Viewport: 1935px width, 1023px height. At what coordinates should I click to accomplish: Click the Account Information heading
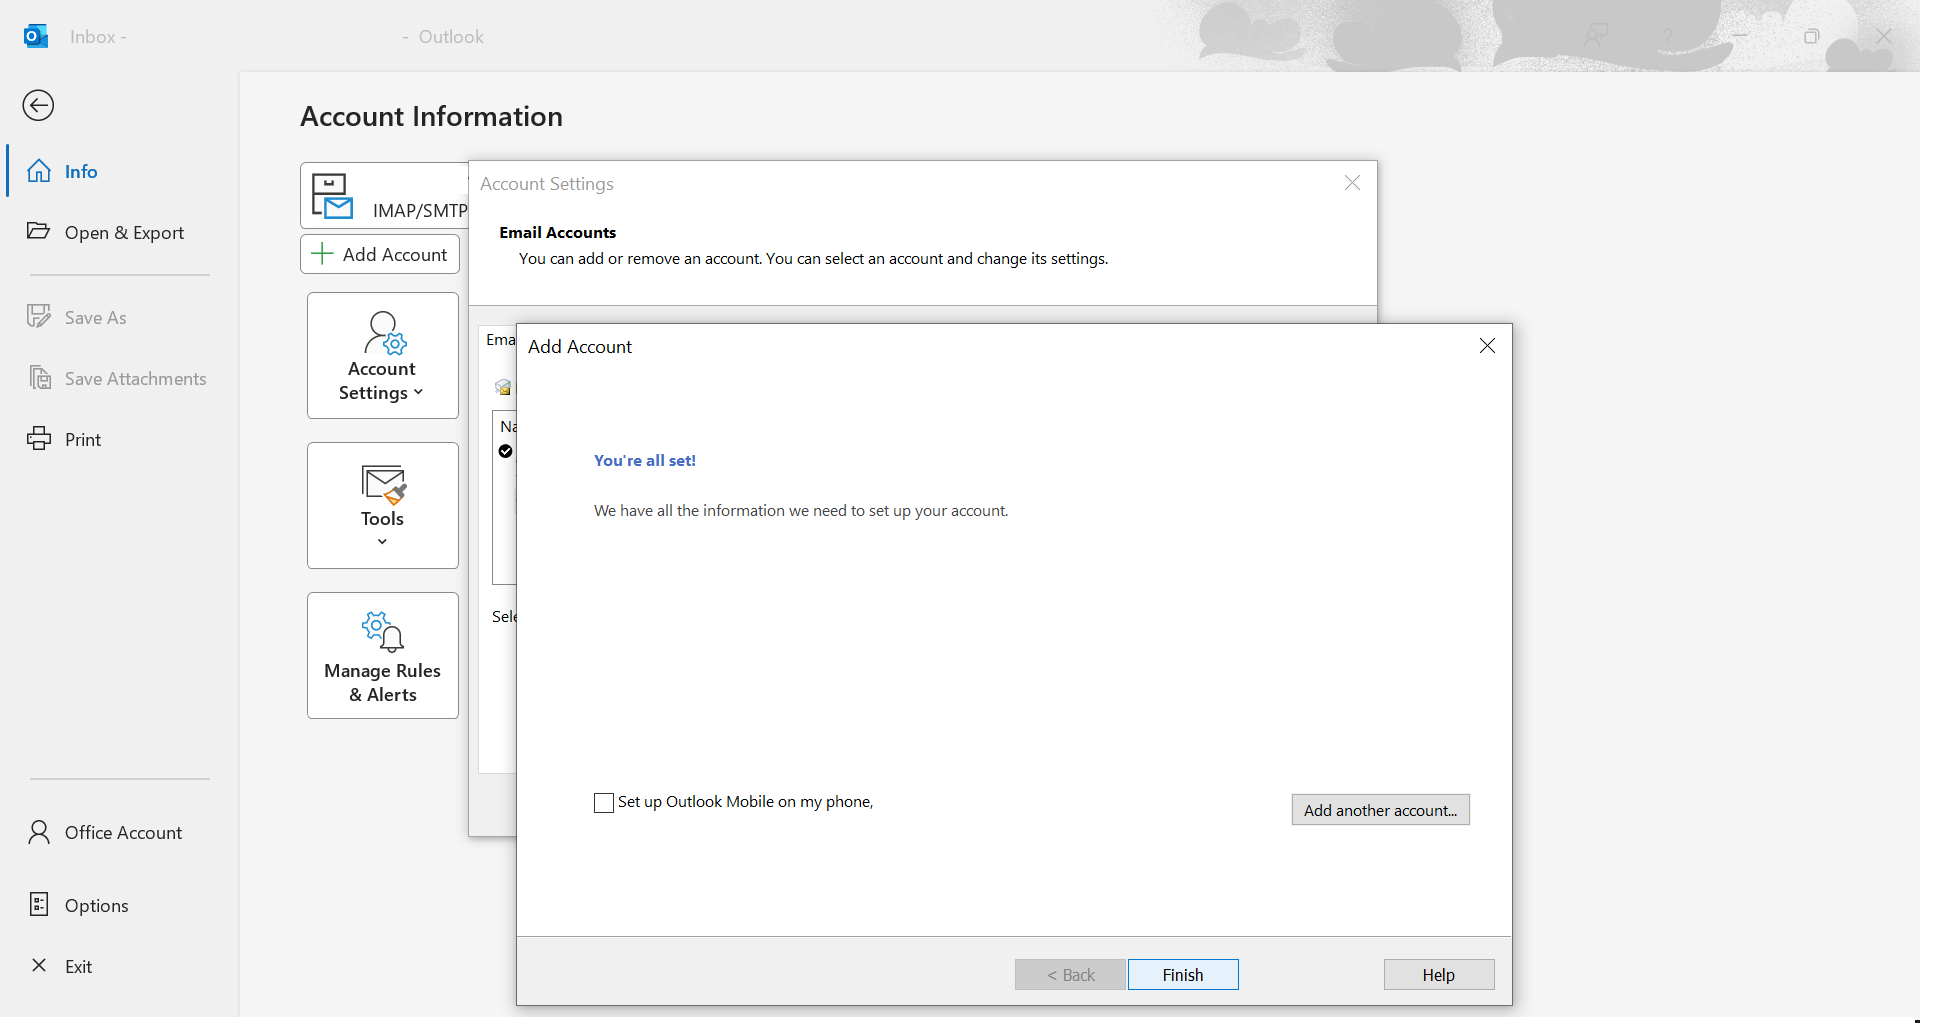(431, 117)
